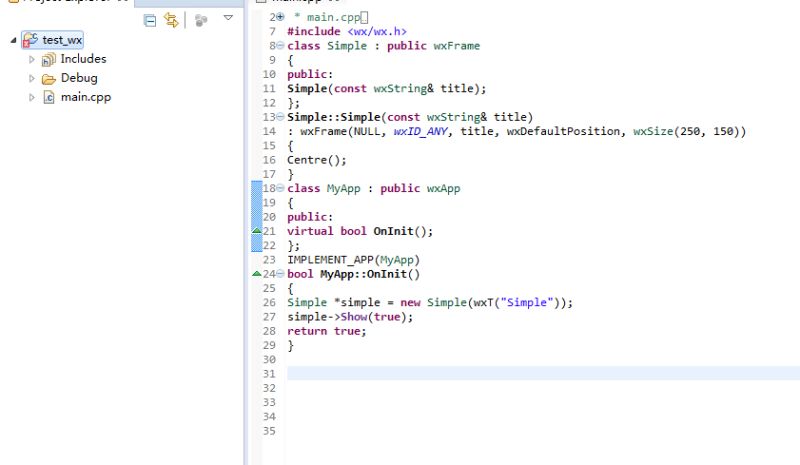This screenshot has height=465, width=800.
Task: Click the IMPLEMENT_APP(MyApp) macro
Action: [353, 260]
